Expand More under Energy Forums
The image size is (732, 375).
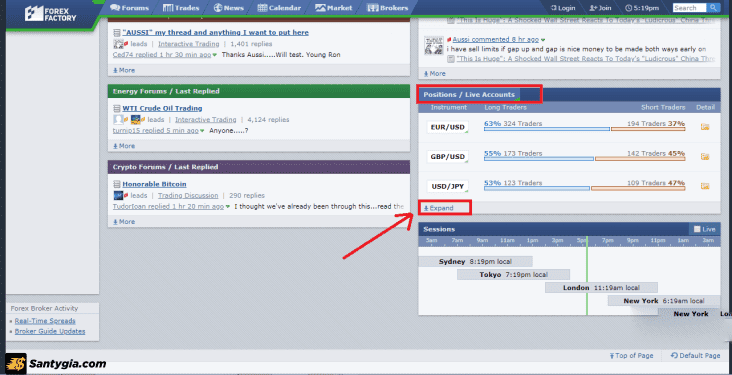tap(124, 146)
